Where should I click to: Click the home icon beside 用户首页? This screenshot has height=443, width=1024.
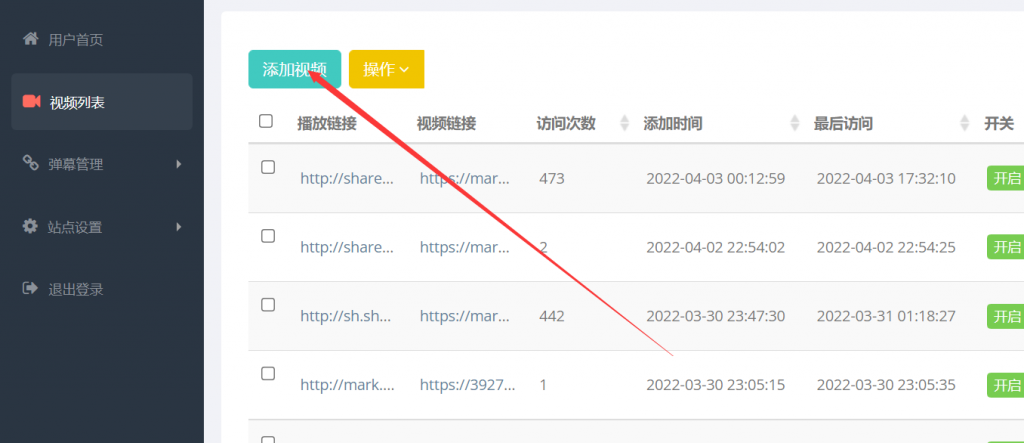pyautogui.click(x=31, y=39)
